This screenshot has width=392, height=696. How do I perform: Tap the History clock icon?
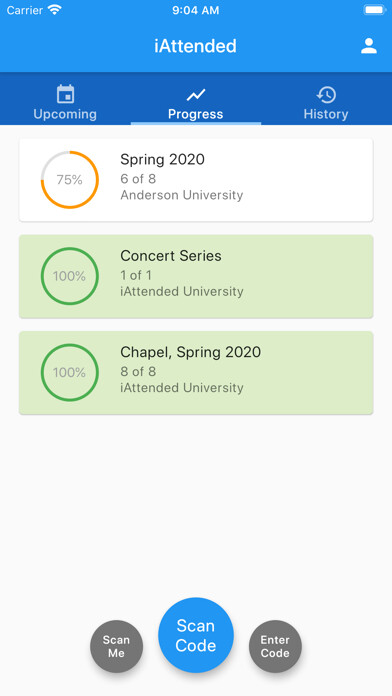point(326,95)
